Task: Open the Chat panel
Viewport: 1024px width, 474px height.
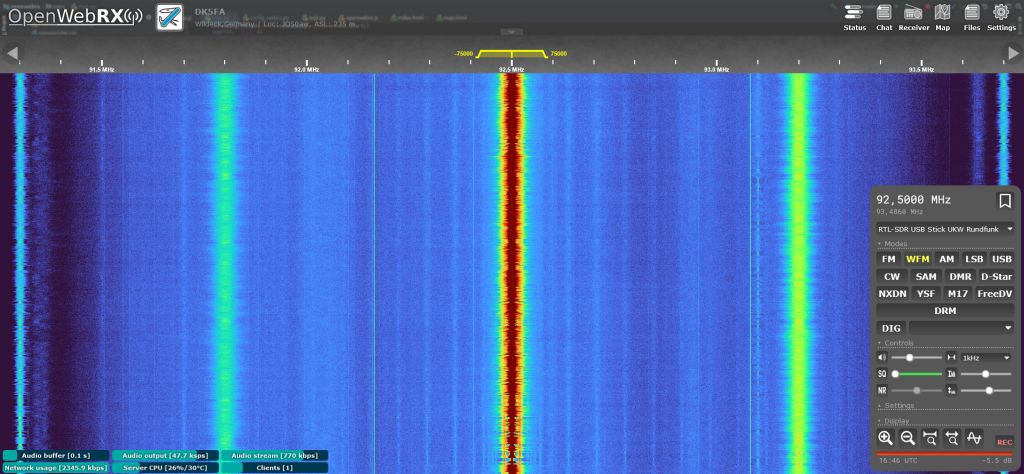Action: 884,16
